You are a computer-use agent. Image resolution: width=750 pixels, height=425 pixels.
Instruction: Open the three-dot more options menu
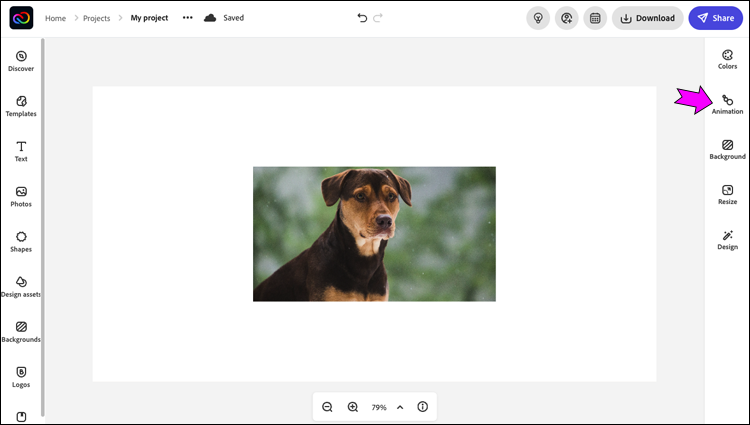tap(187, 18)
